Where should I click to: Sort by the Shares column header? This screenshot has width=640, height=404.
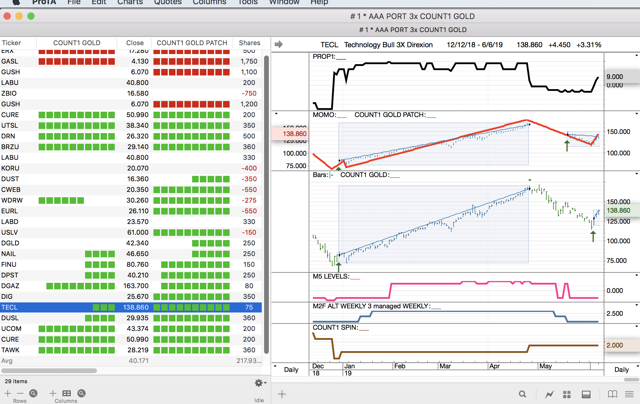tap(249, 43)
